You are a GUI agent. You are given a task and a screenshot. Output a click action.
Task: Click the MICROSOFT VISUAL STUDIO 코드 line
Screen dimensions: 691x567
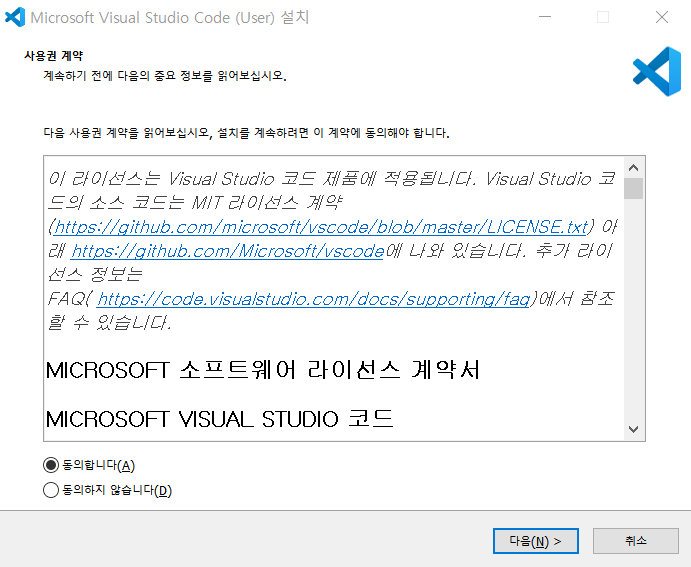pyautogui.click(x=219, y=419)
